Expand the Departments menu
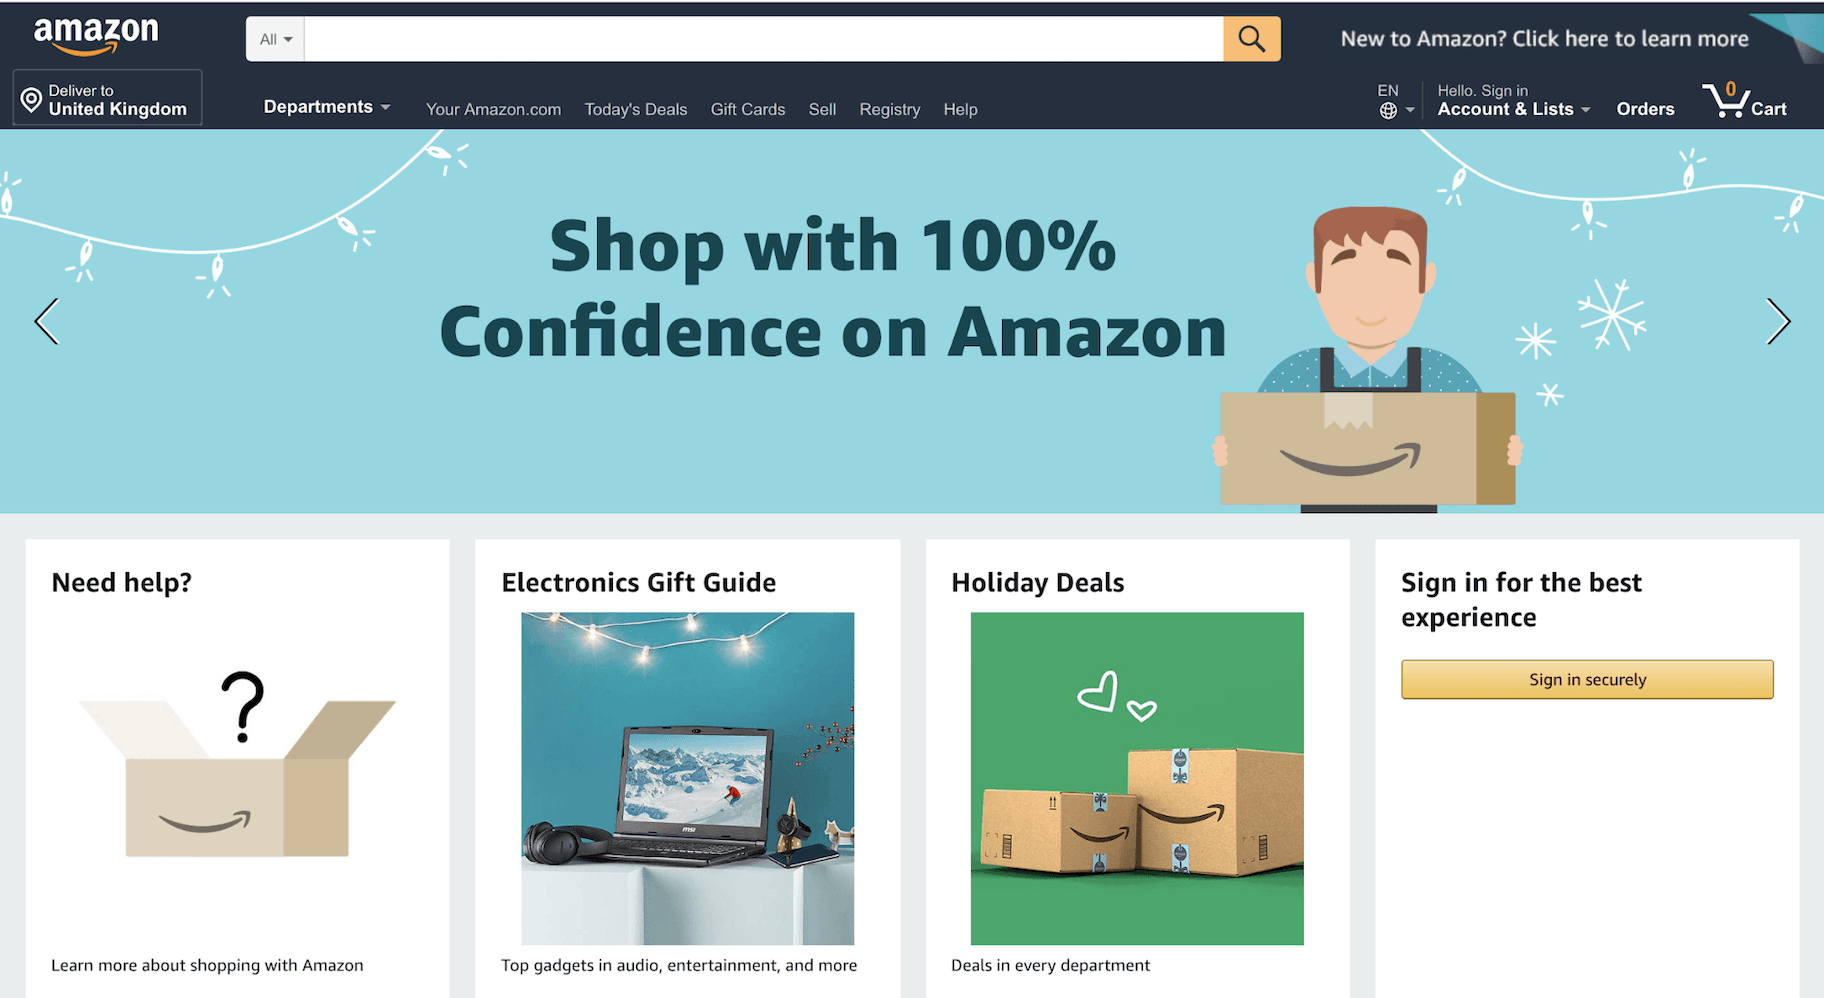1824x998 pixels. [x=326, y=107]
